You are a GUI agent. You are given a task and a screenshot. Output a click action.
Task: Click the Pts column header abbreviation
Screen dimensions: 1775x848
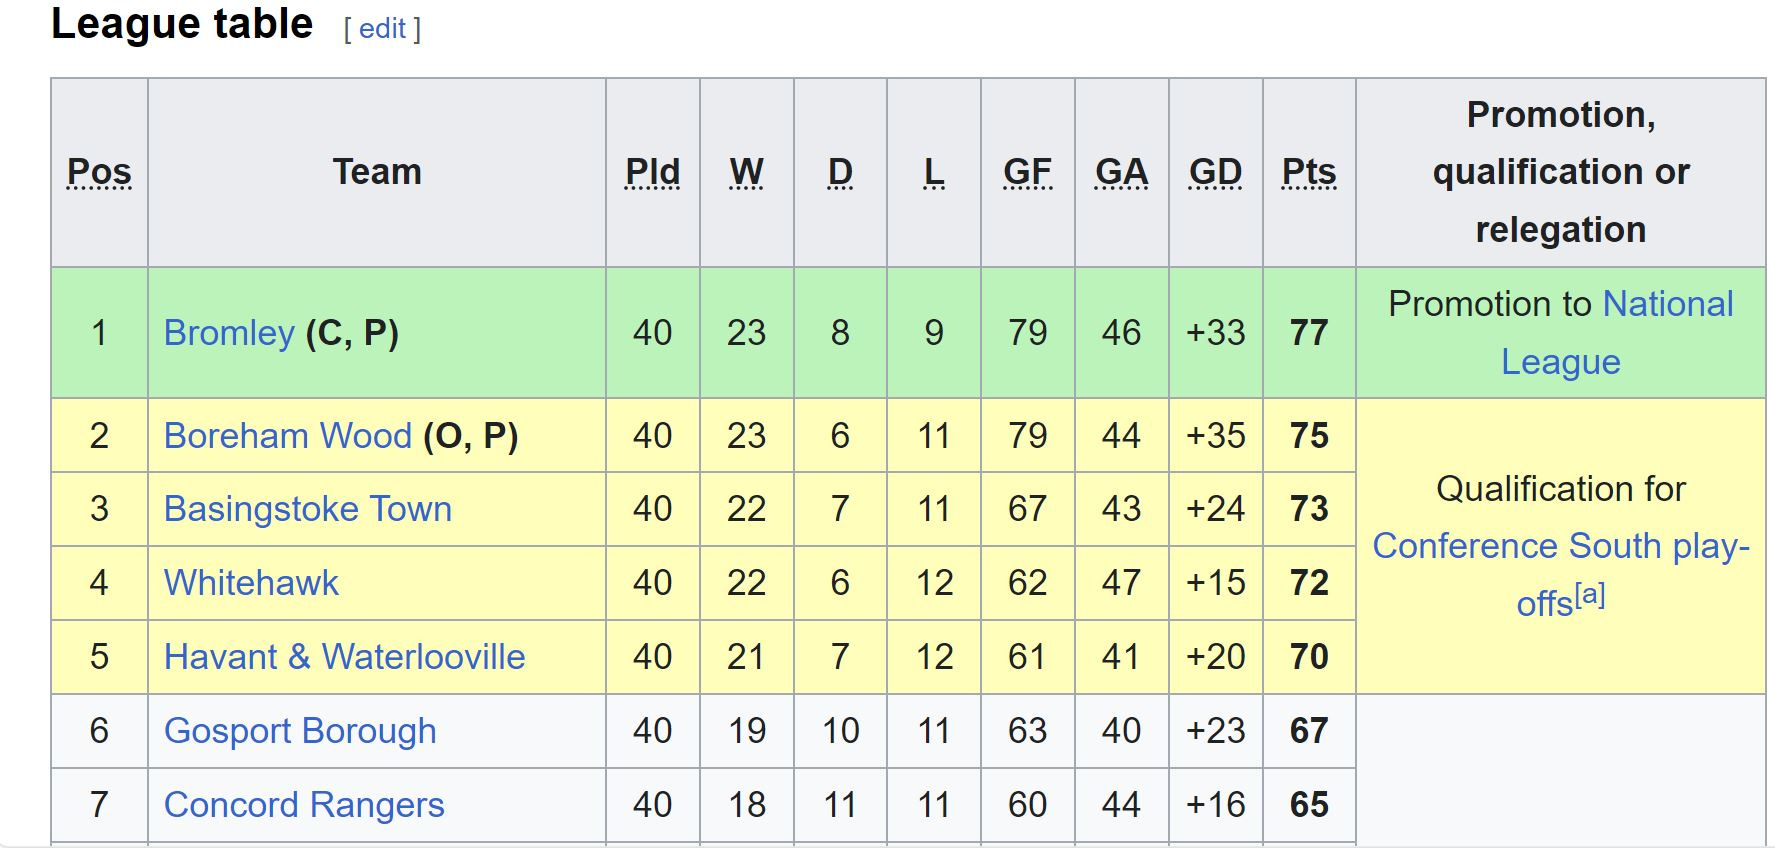click(x=1309, y=172)
